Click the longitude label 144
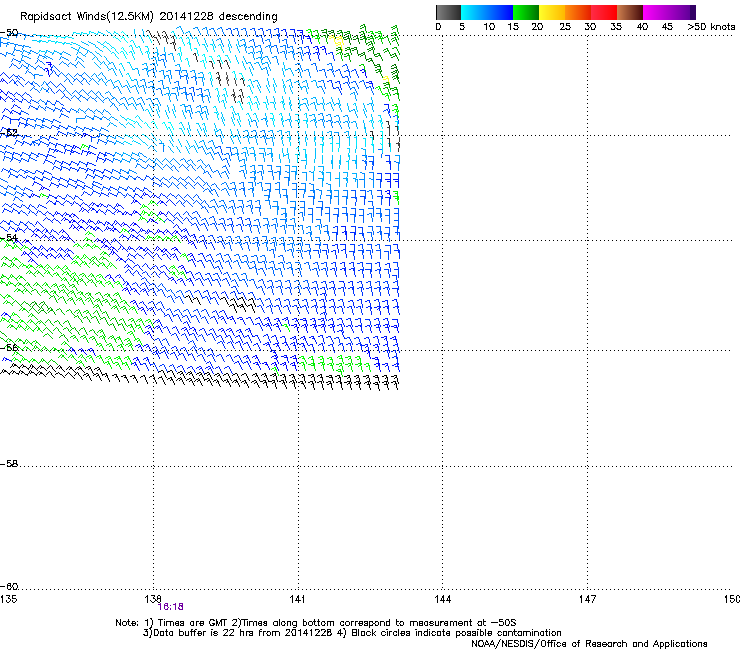The width and height of the screenshot is (740, 650). point(443,599)
